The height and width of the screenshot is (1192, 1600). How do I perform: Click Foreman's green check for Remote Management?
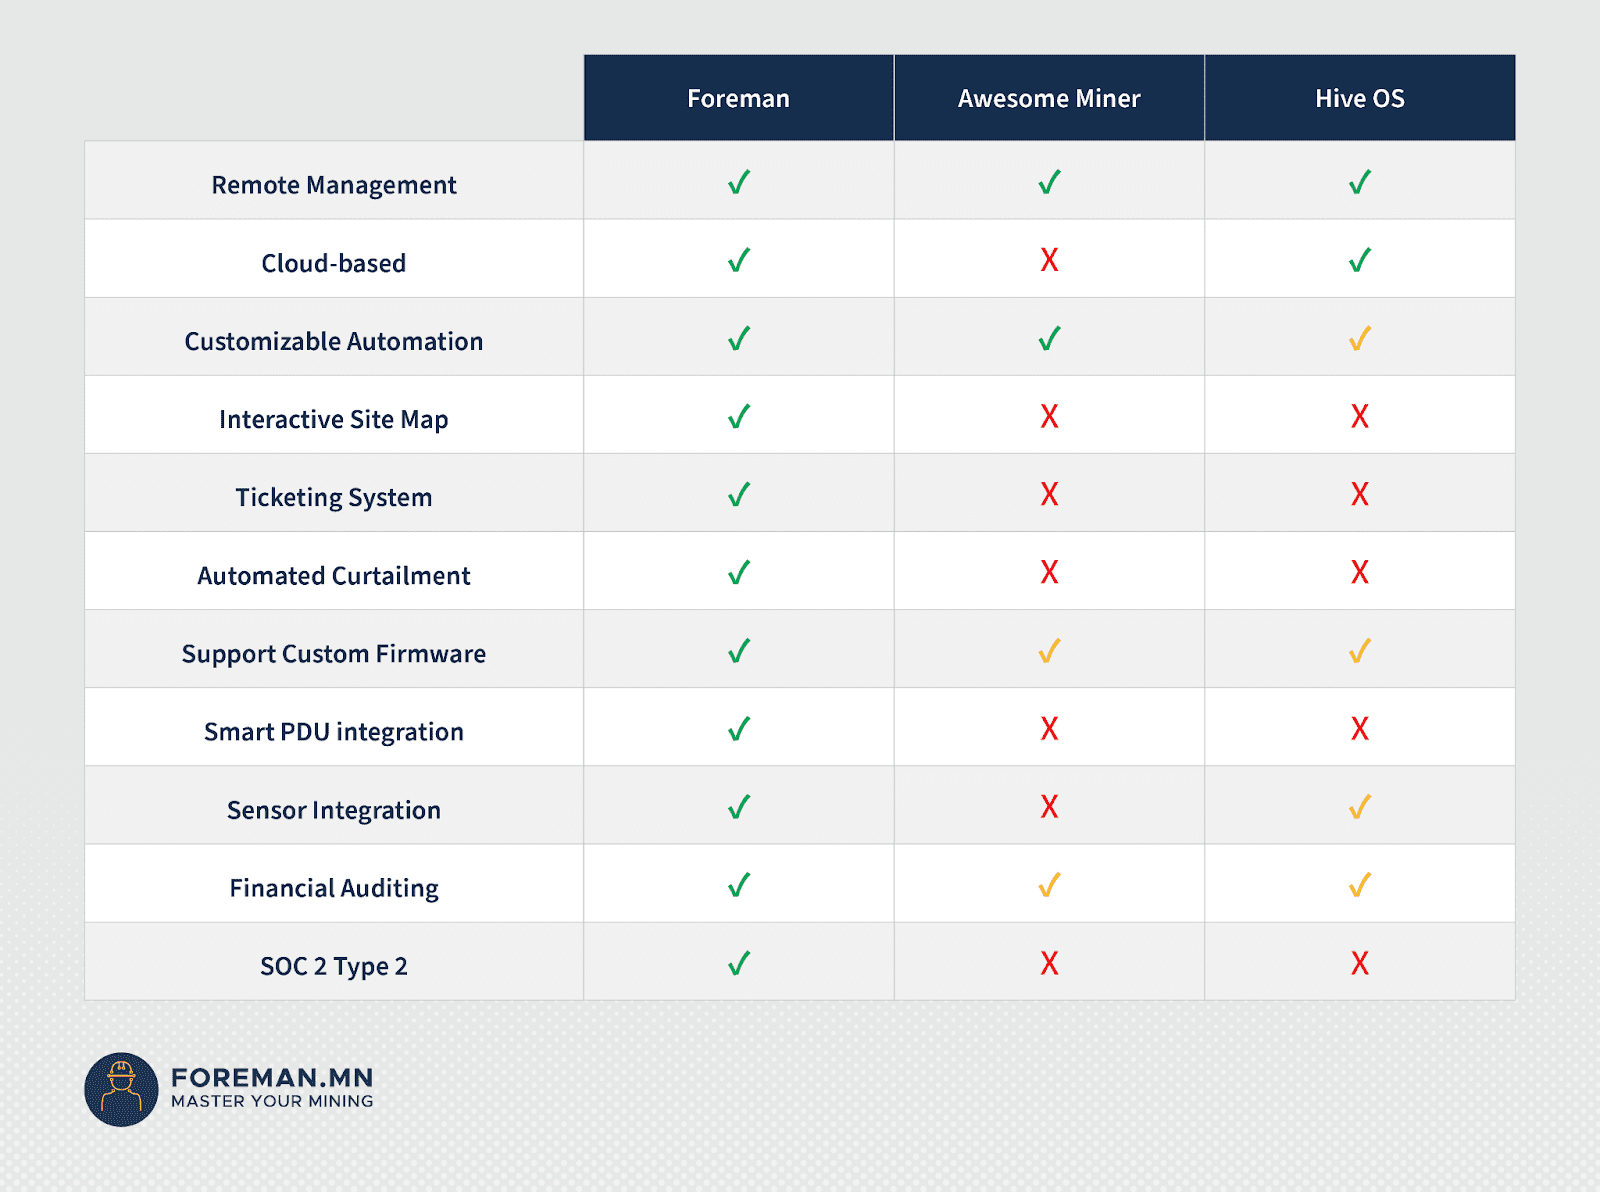click(739, 183)
